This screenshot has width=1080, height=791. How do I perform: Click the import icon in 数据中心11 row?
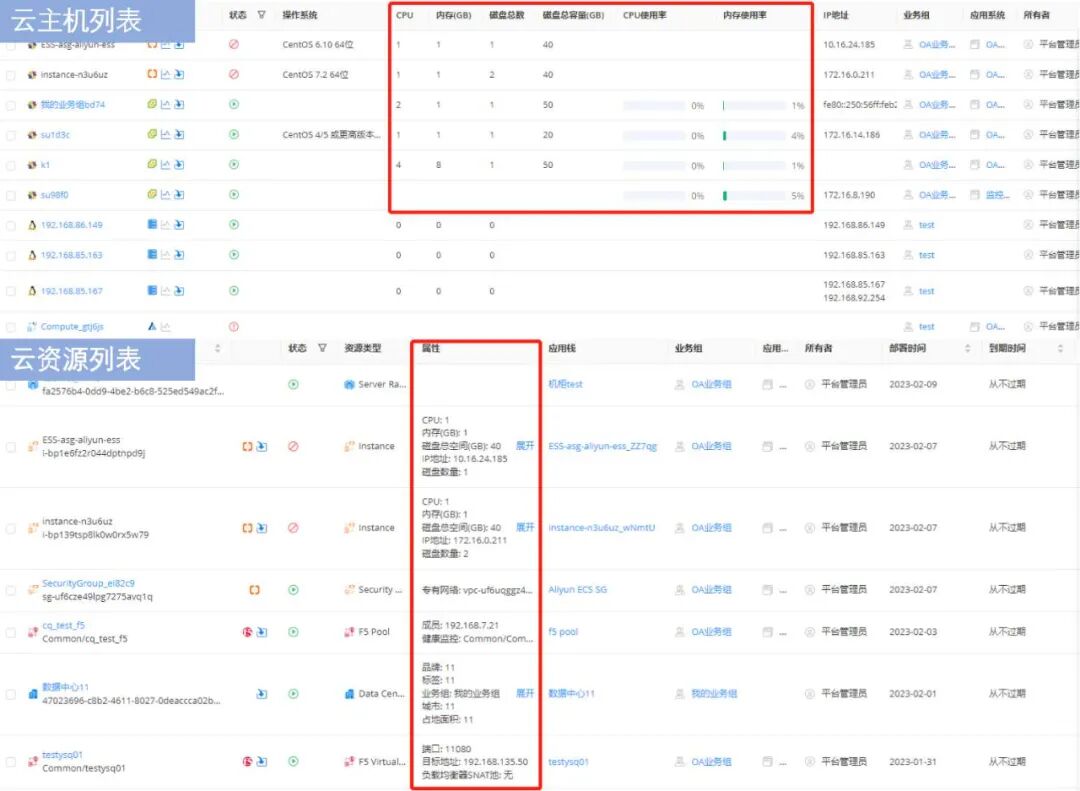point(262,694)
